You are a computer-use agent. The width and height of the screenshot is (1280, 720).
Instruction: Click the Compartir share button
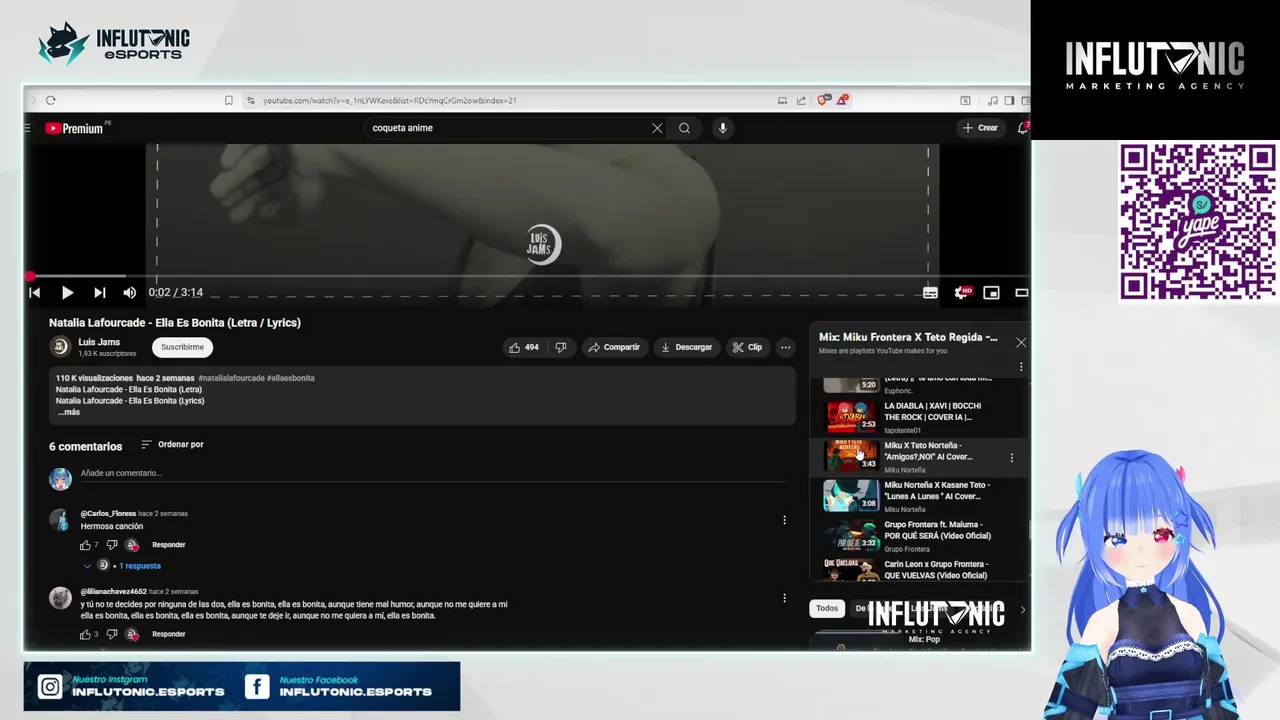pyautogui.click(x=614, y=347)
